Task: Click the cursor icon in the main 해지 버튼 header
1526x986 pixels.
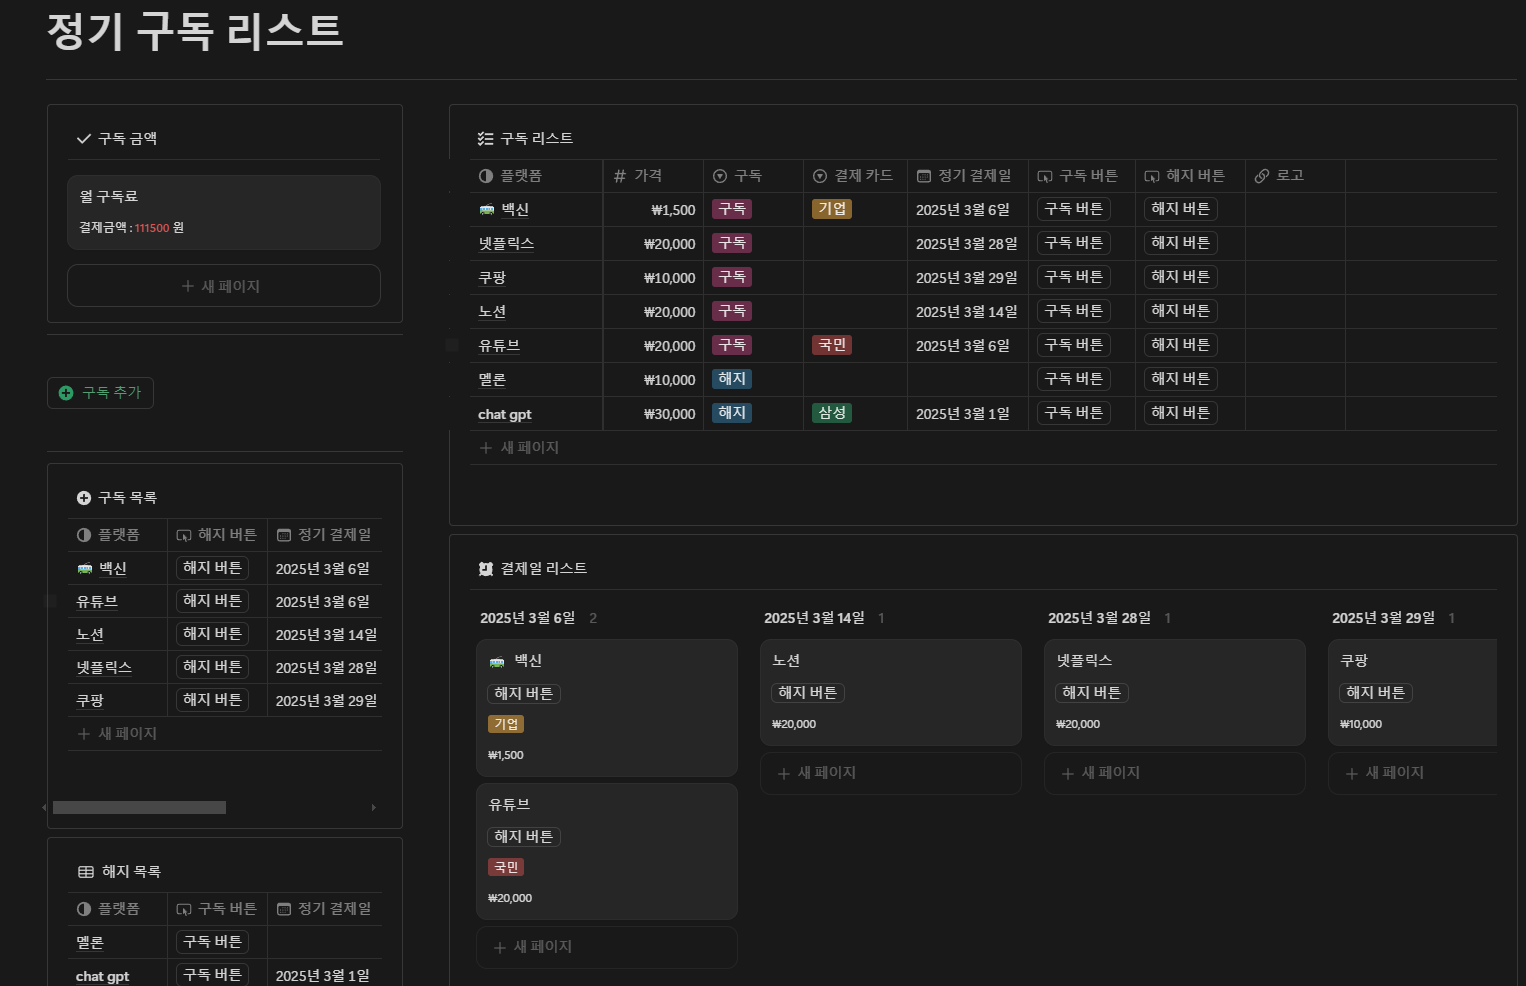Action: [x=1152, y=176]
